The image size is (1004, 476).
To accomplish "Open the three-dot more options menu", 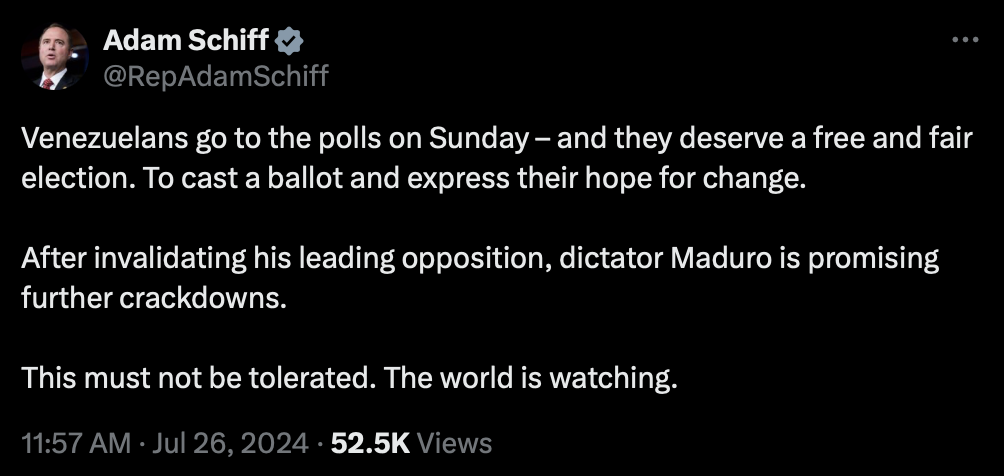I will point(964,40).
